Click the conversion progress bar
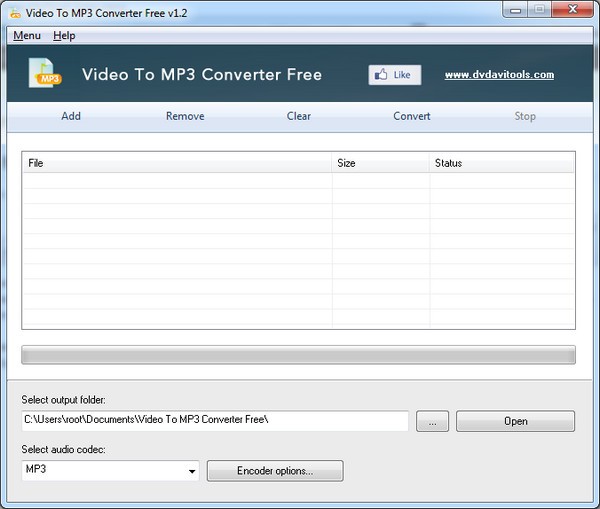The width and height of the screenshot is (600, 509). tap(298, 355)
